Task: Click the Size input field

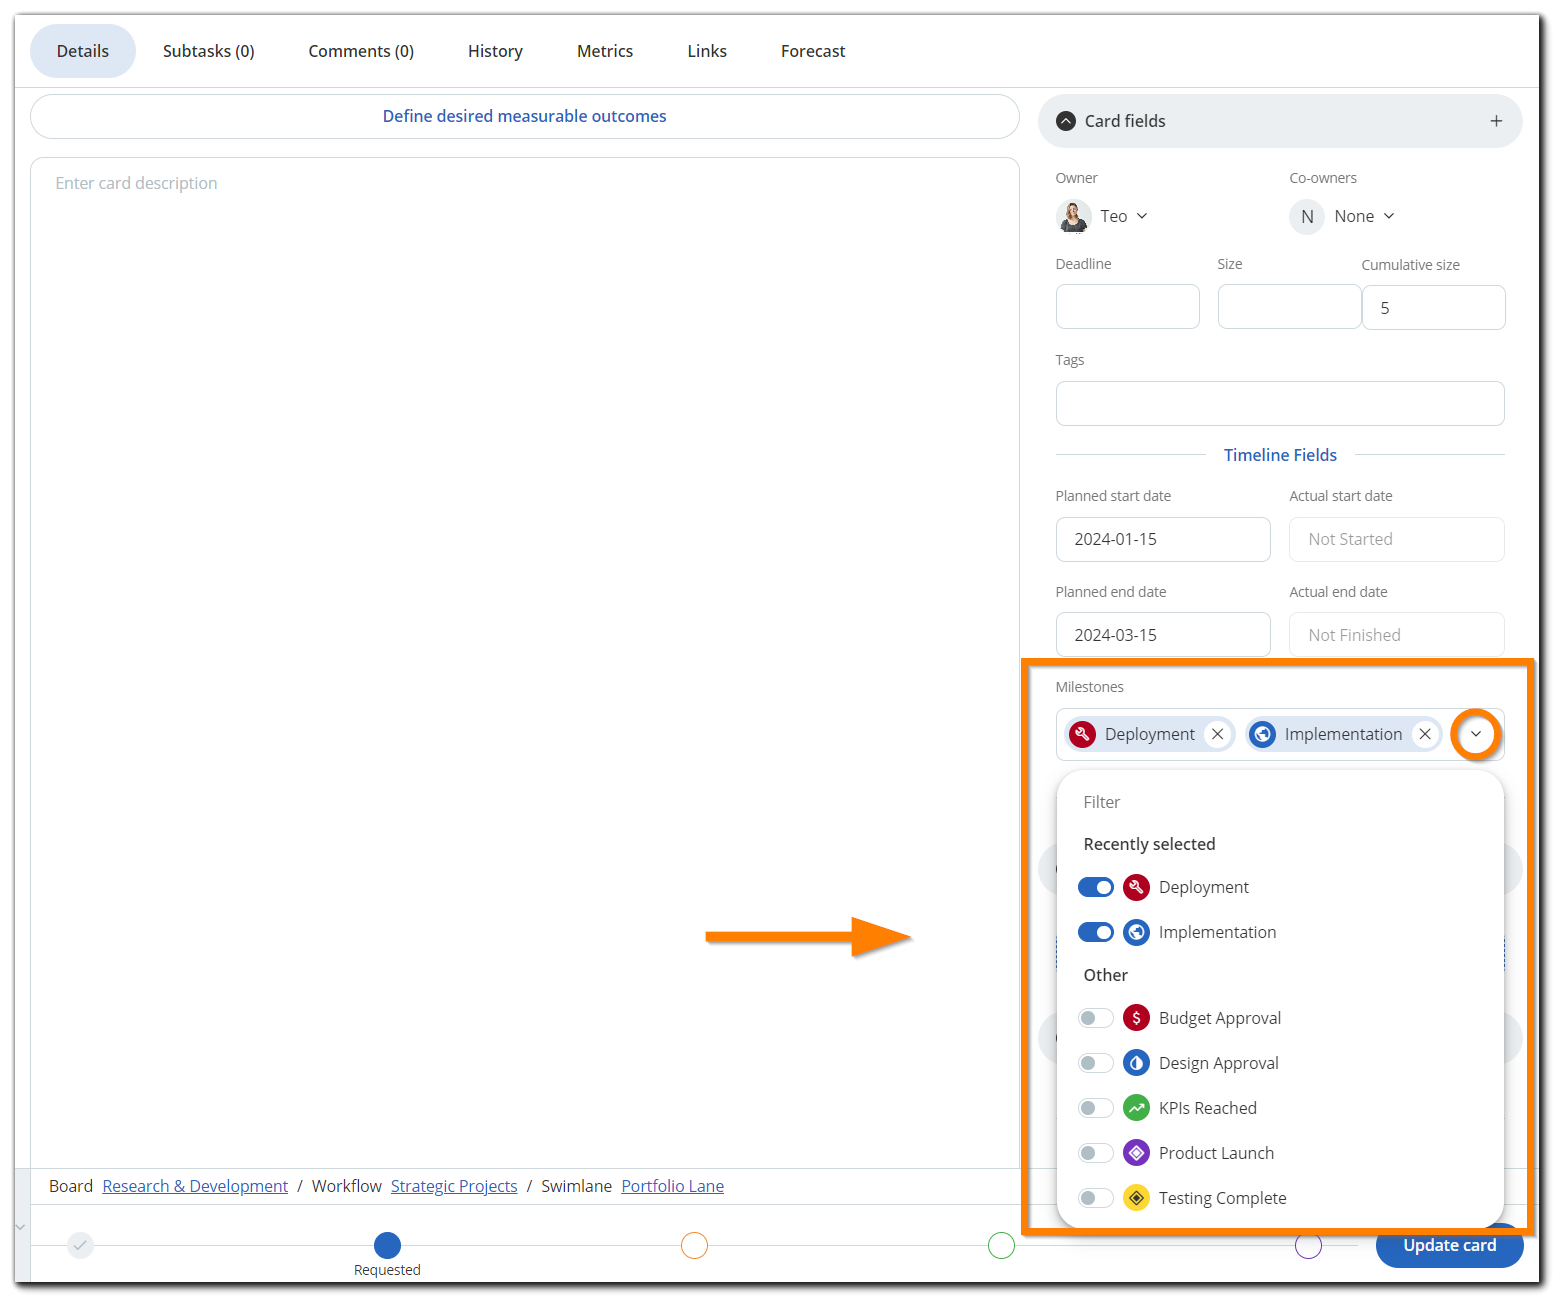Action: (1289, 307)
